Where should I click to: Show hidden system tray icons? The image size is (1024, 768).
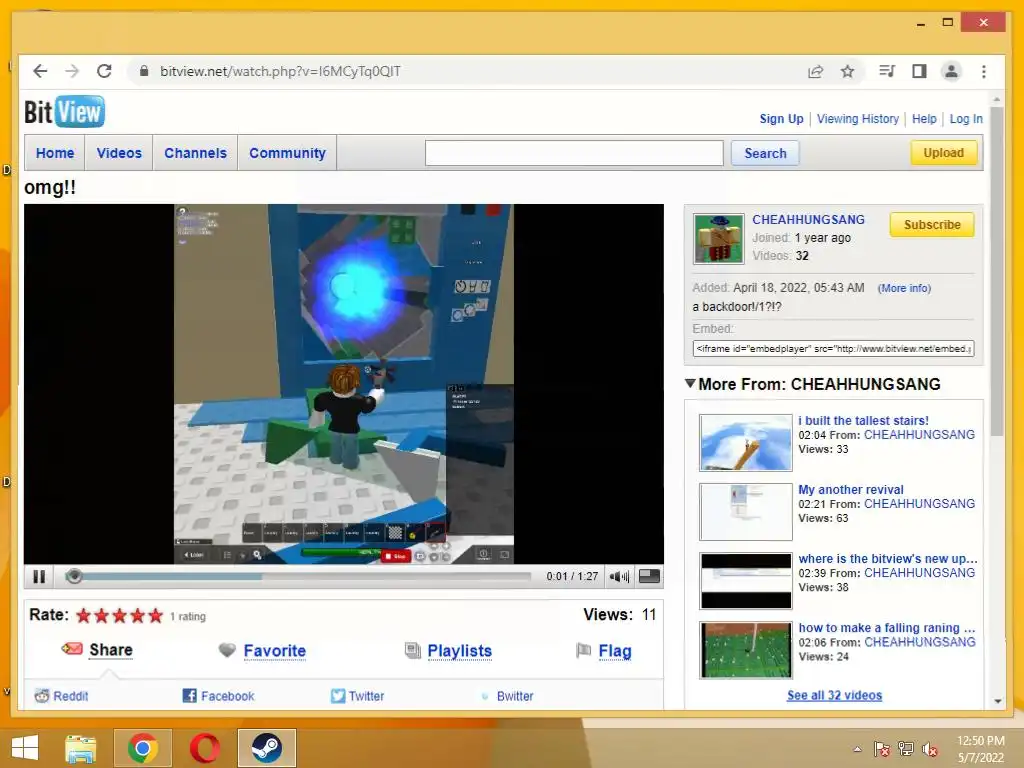[x=857, y=748]
